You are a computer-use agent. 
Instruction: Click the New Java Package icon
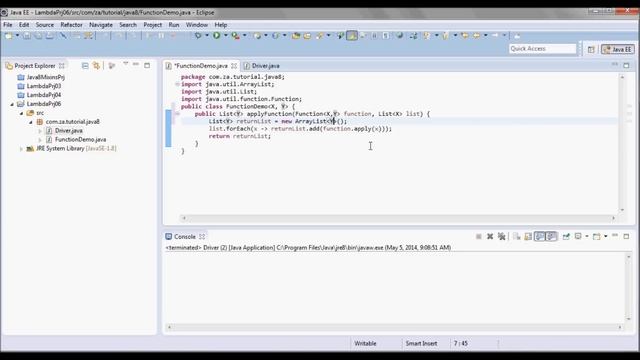257,36
